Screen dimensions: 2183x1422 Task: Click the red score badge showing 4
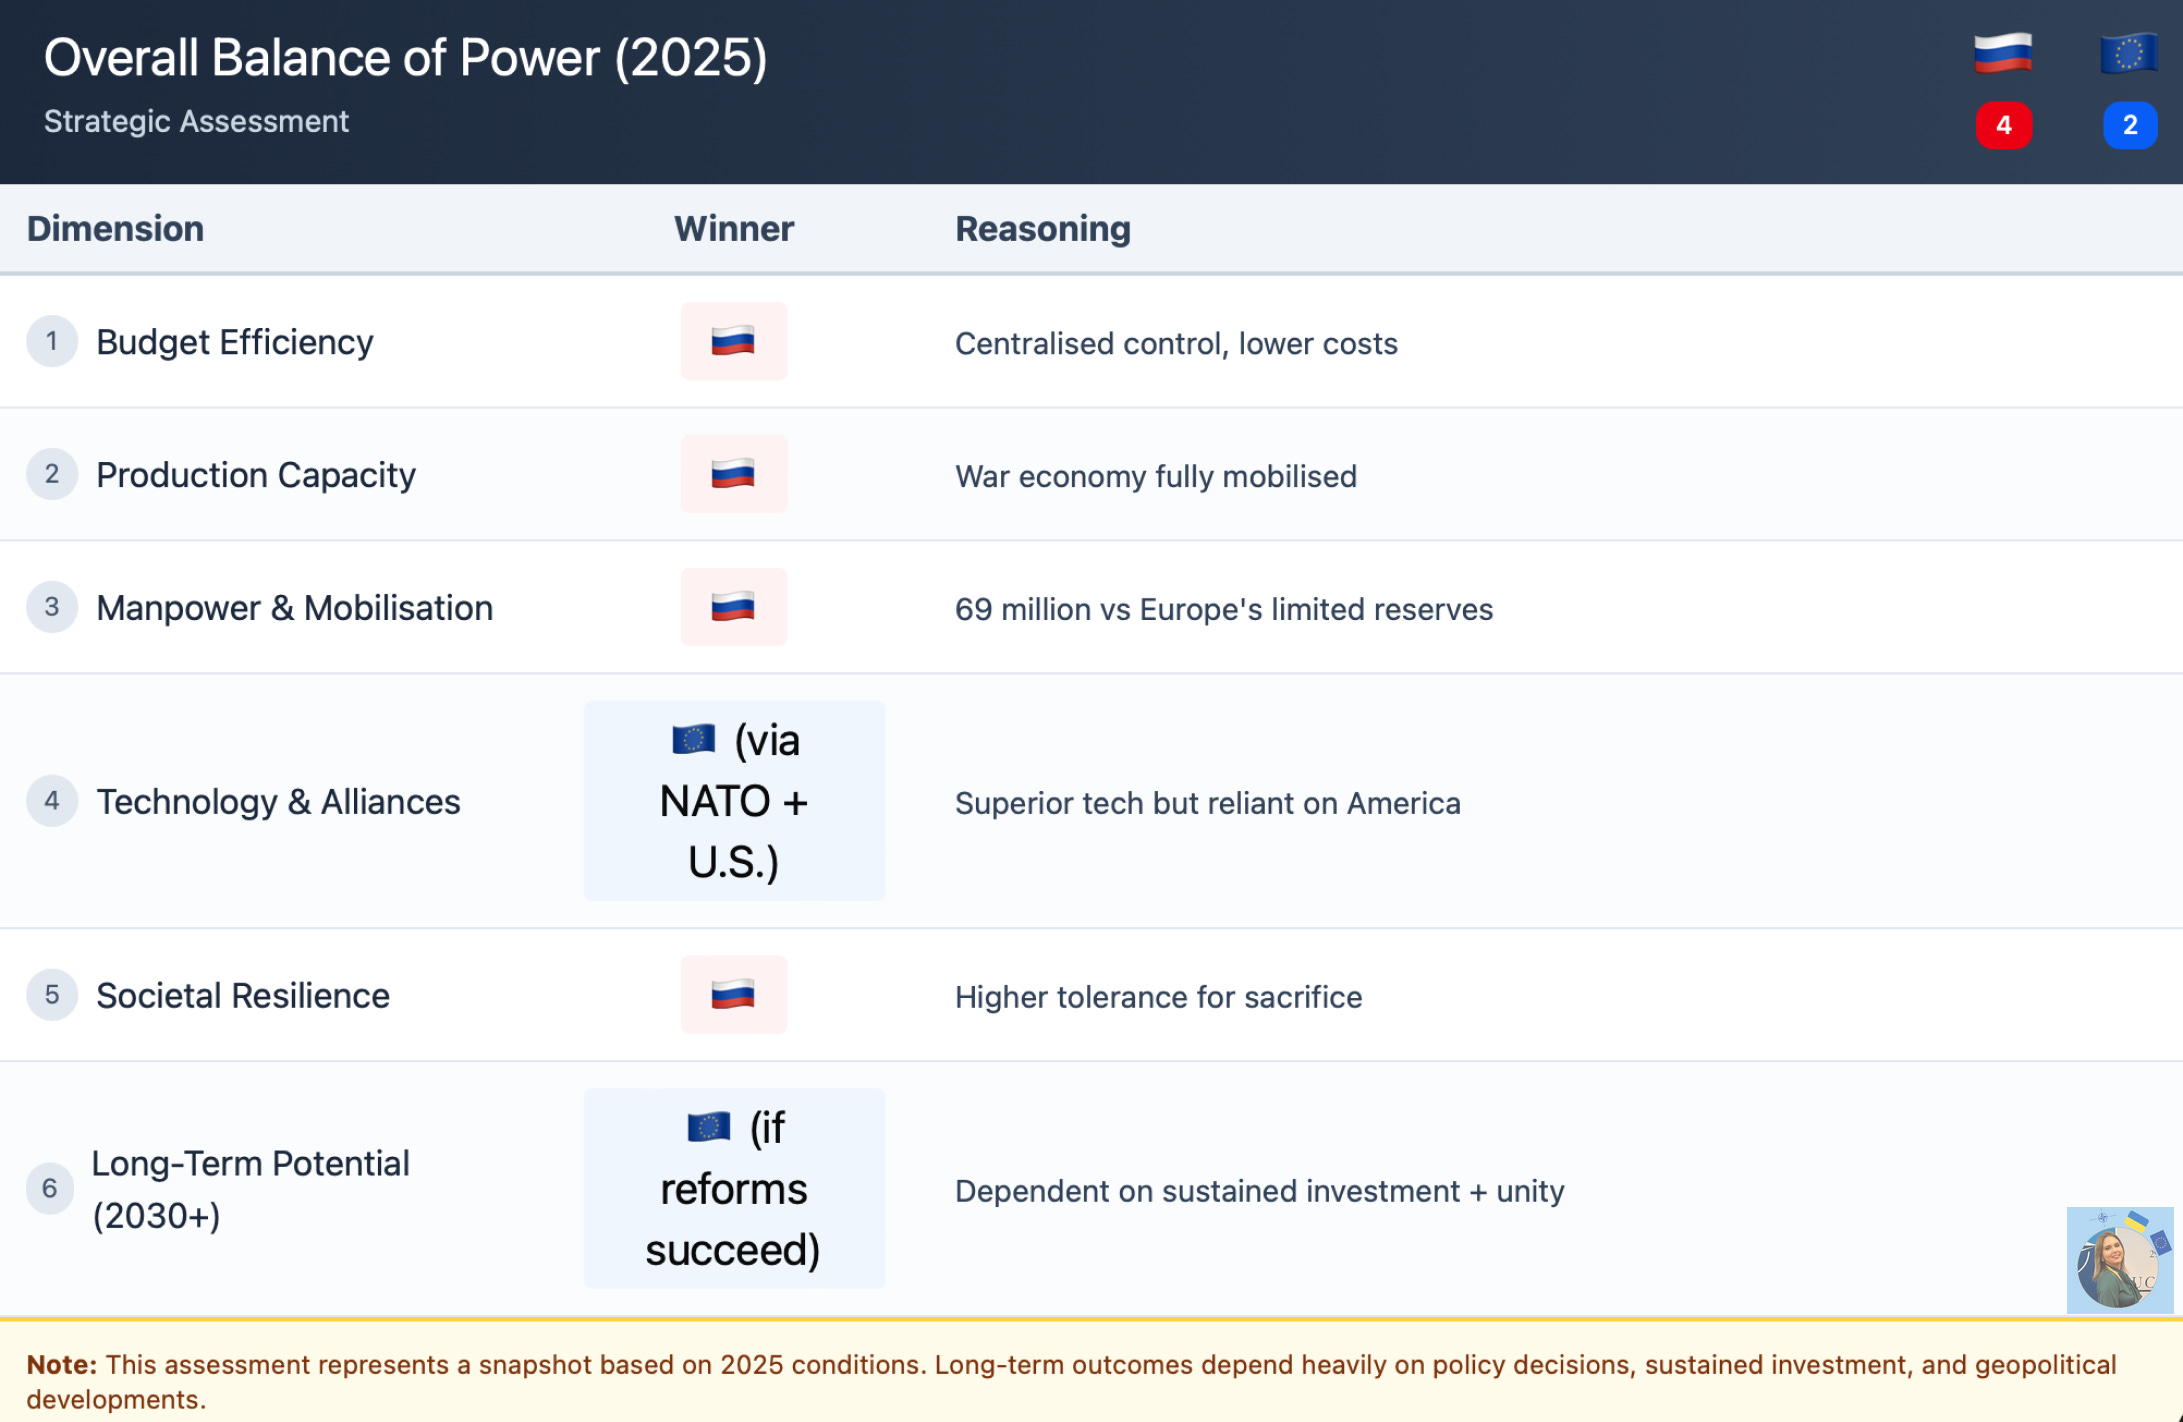[2003, 125]
